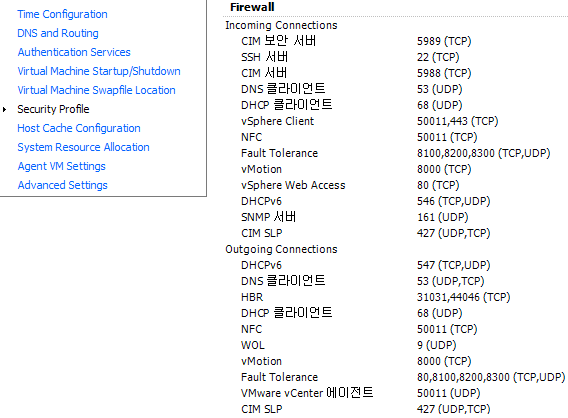Screen dimensions: 568x418
Task: Click the Firewall section heading
Action: [x=252, y=7]
